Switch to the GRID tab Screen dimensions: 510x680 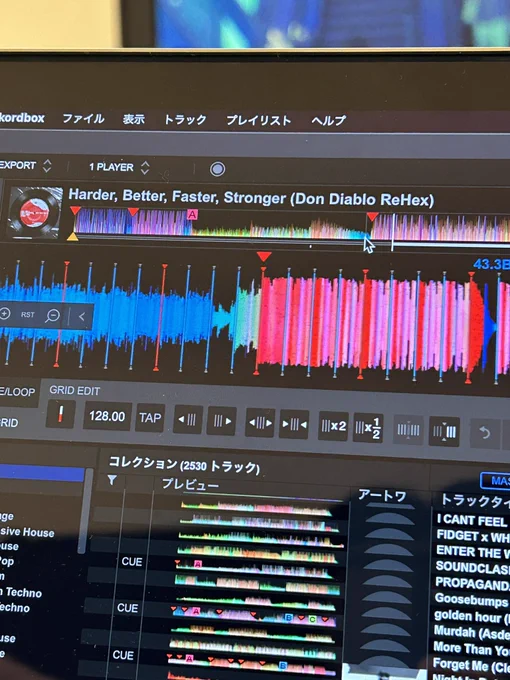[9, 423]
